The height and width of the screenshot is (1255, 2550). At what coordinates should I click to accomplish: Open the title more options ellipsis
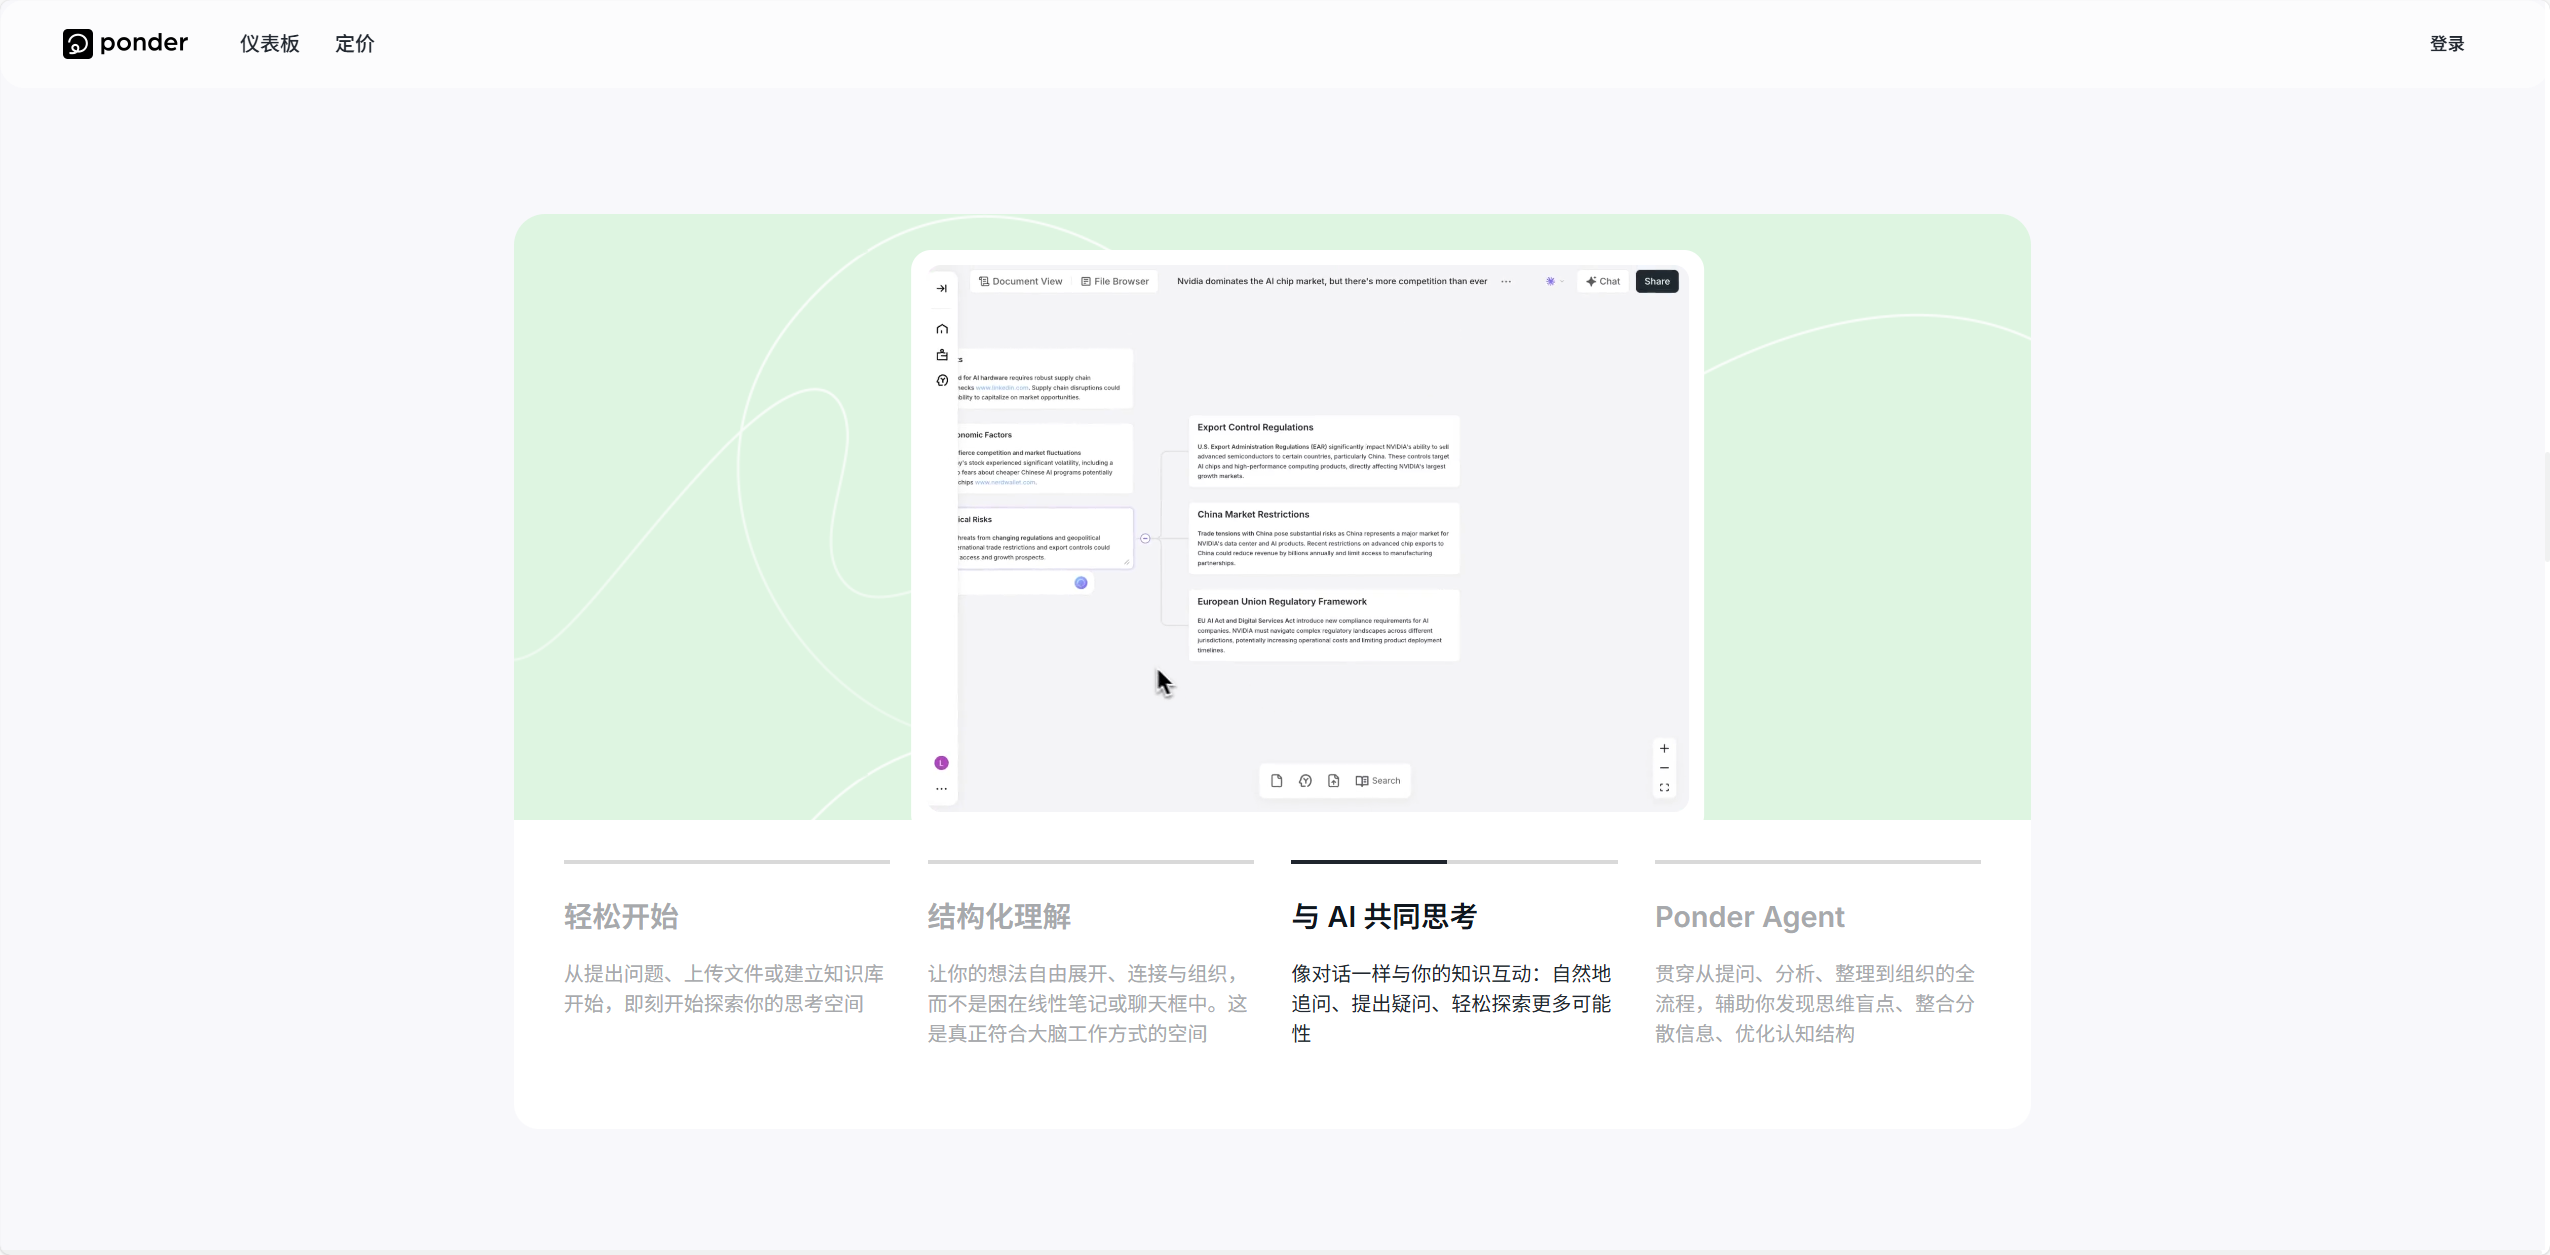(x=1506, y=281)
